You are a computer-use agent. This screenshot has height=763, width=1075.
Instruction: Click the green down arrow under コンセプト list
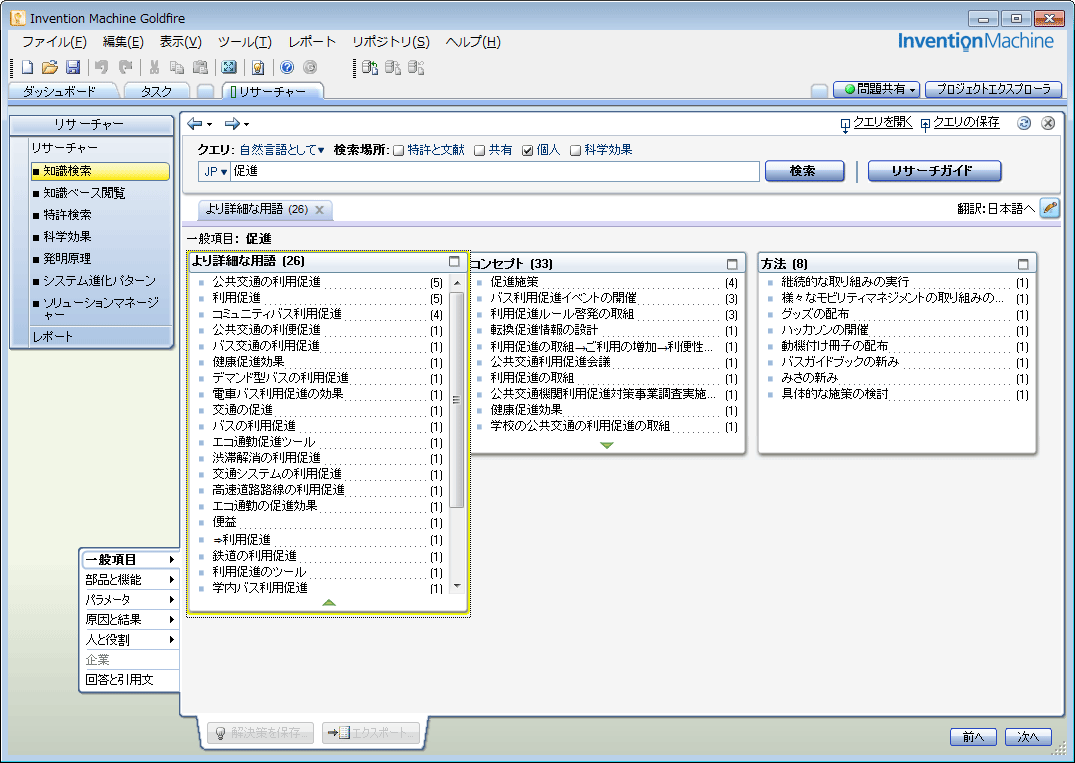click(x=607, y=446)
